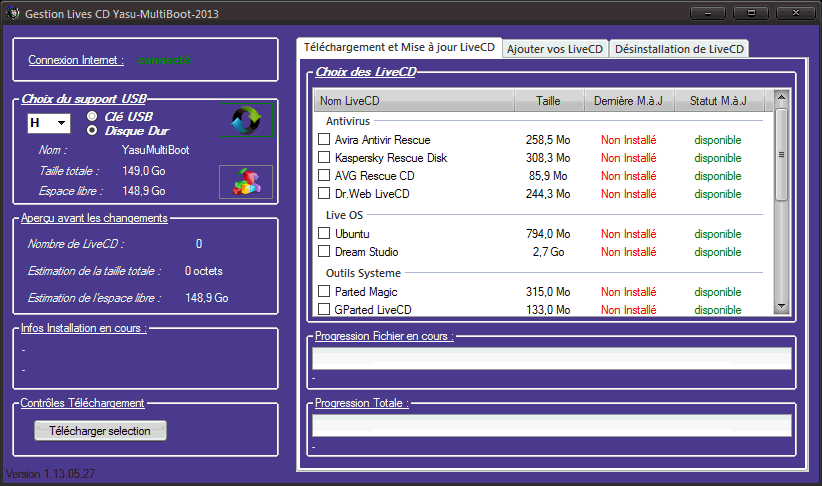Click the Progression Fichier en cours bar
822x486 pixels.
(x=551, y=358)
